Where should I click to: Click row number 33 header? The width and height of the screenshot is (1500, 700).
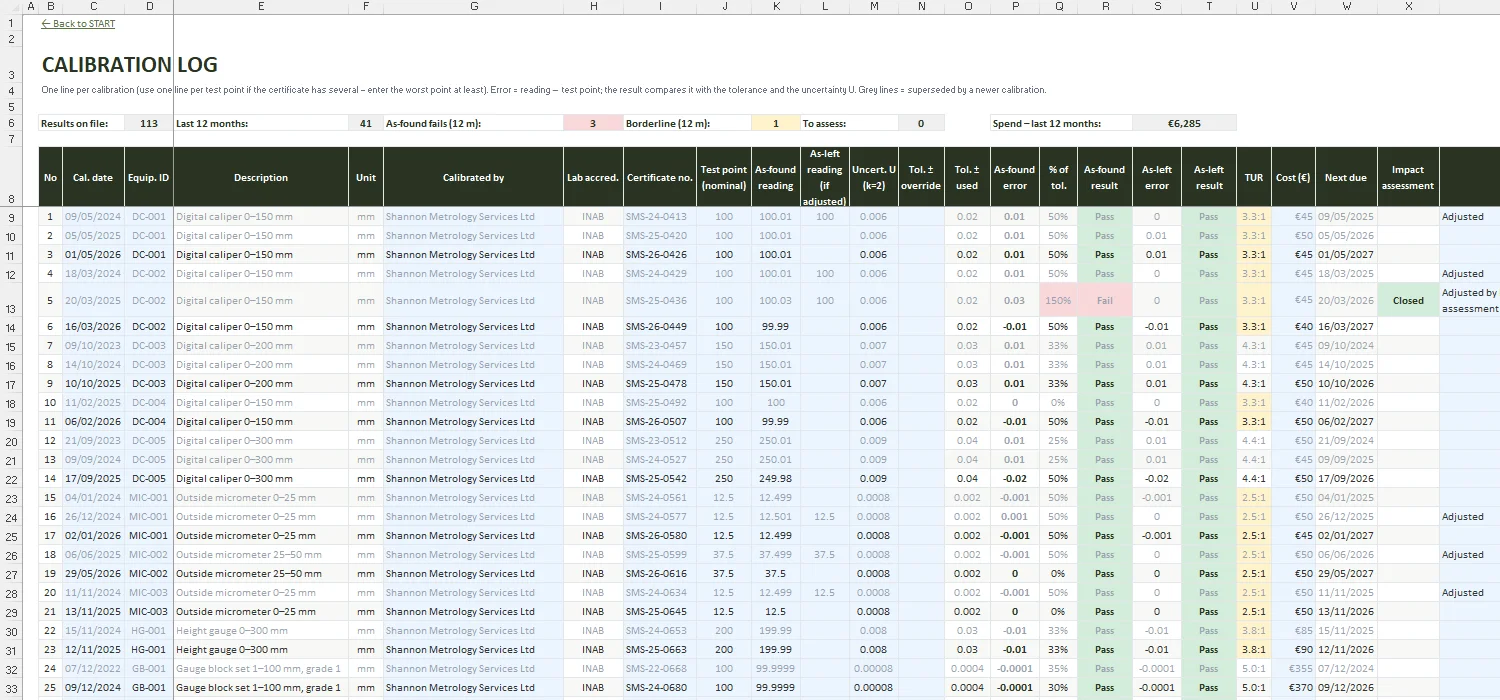pos(11,688)
